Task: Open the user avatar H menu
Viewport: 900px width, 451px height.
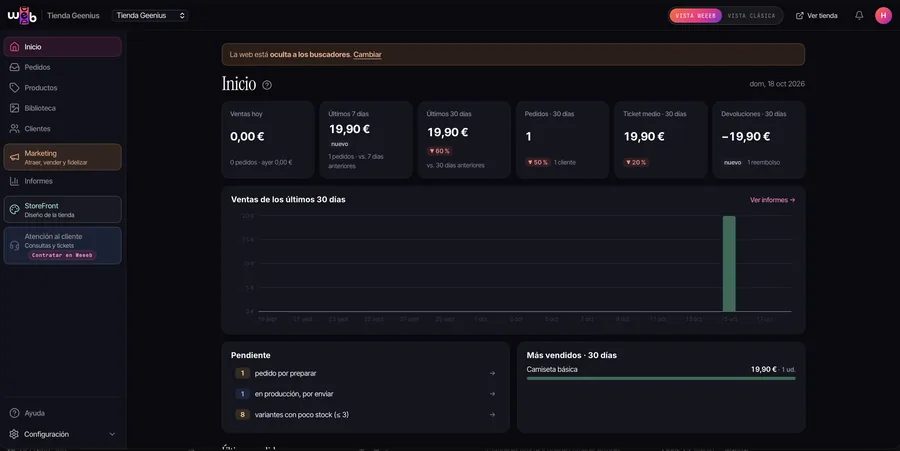Action: point(883,15)
